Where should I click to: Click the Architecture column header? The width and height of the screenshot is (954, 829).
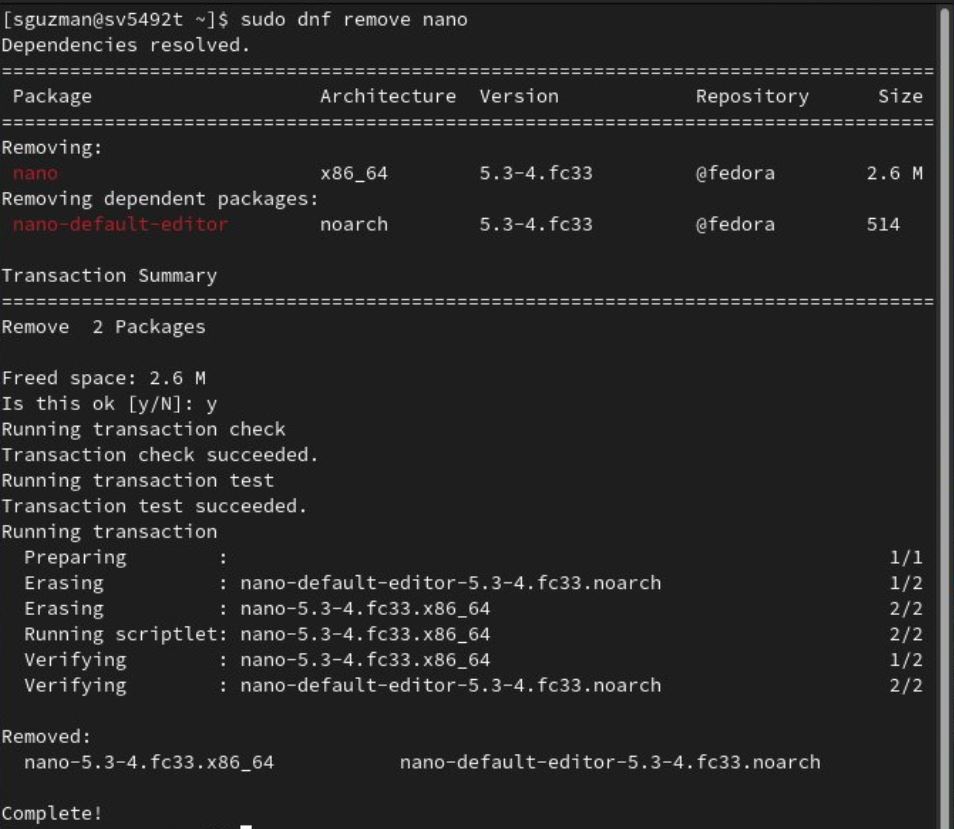pos(388,97)
